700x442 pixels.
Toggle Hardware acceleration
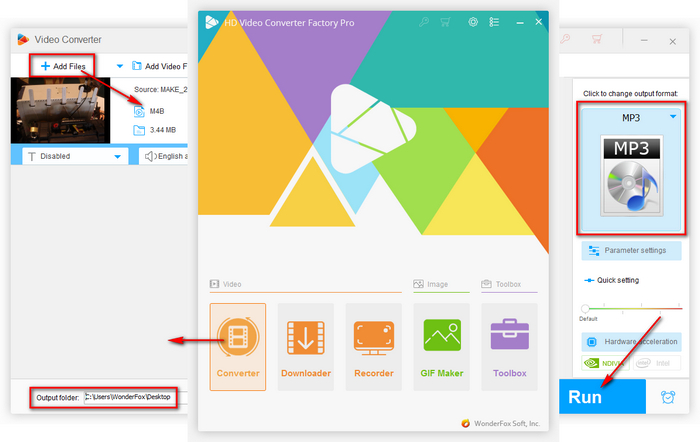point(631,342)
